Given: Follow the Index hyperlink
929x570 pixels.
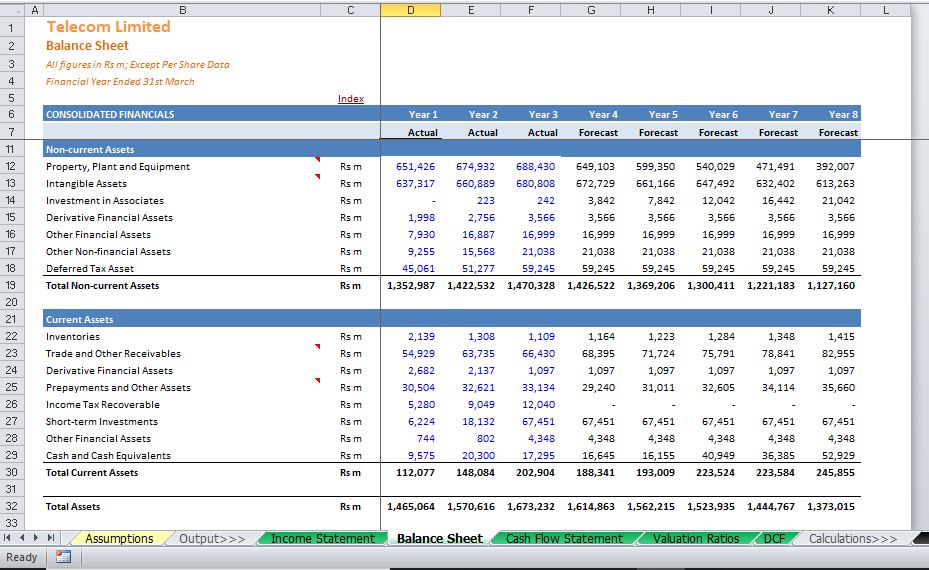Looking at the screenshot, I should coord(351,98).
